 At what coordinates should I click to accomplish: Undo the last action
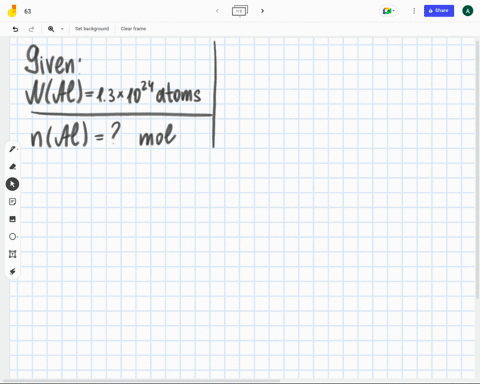[15, 29]
